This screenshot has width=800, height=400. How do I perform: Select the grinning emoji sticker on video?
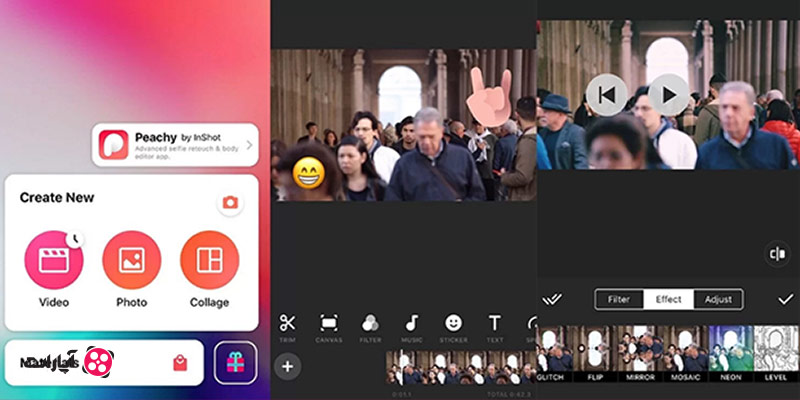pos(309,173)
